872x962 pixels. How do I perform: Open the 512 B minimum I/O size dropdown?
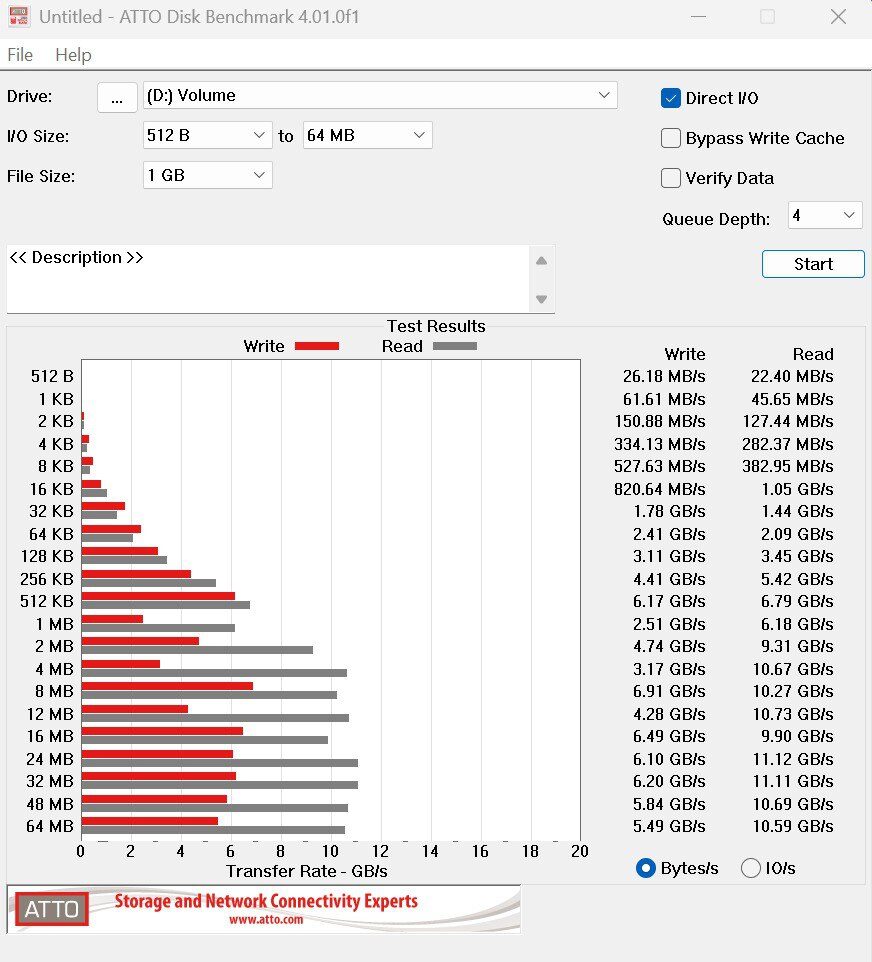coord(208,135)
